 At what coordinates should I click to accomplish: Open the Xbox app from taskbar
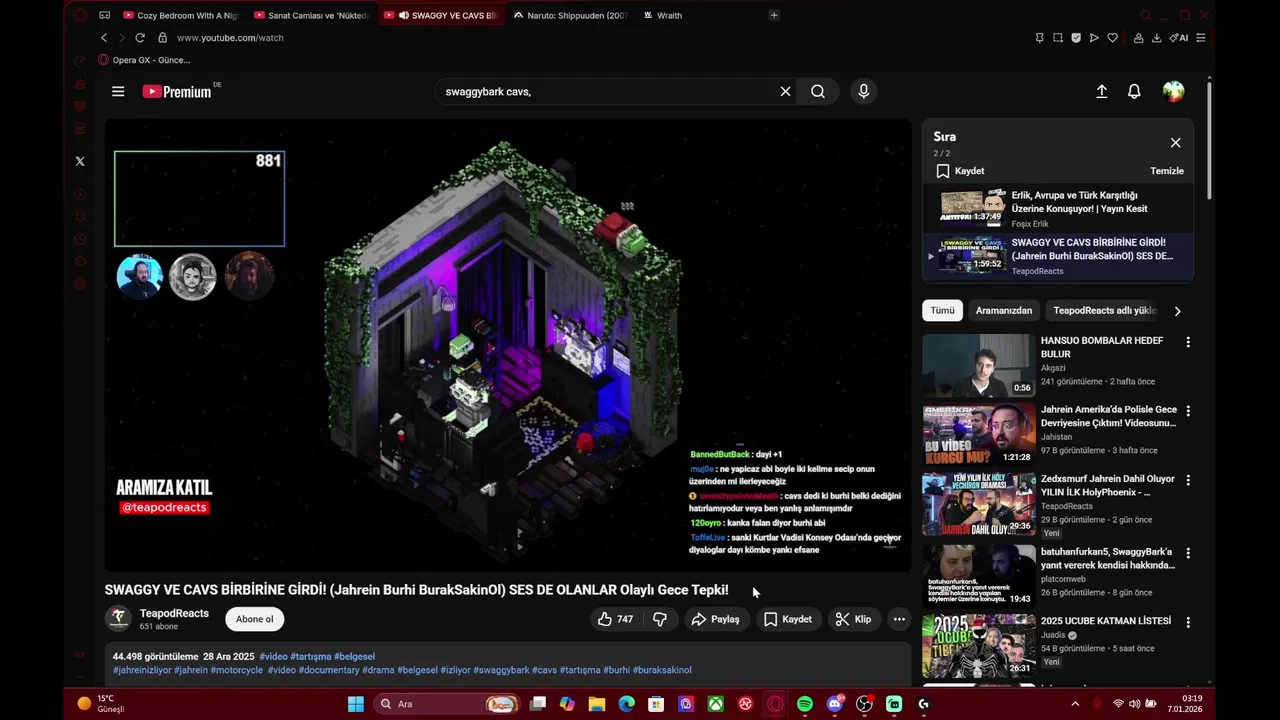716,704
